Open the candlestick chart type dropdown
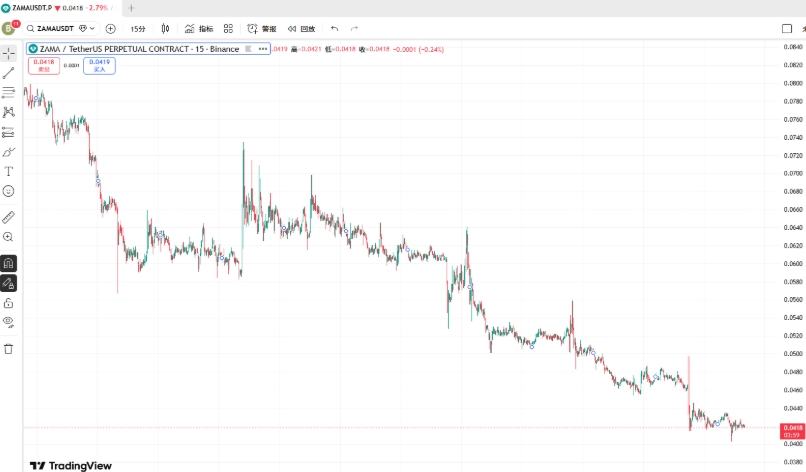The image size is (806, 472). [165, 29]
